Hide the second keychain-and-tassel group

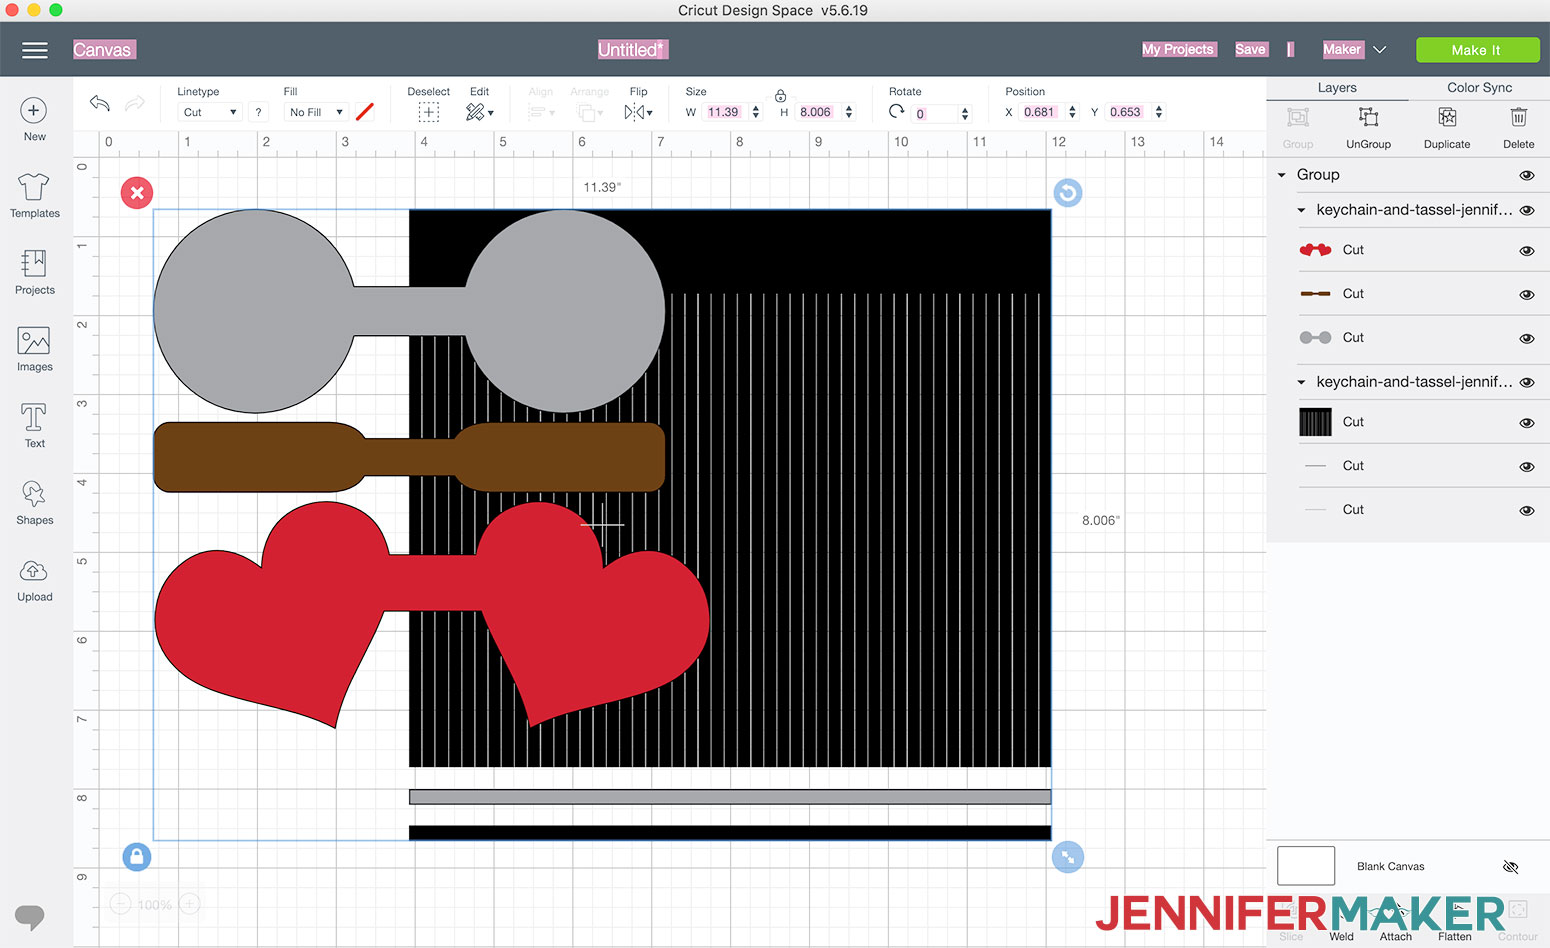tap(1527, 383)
